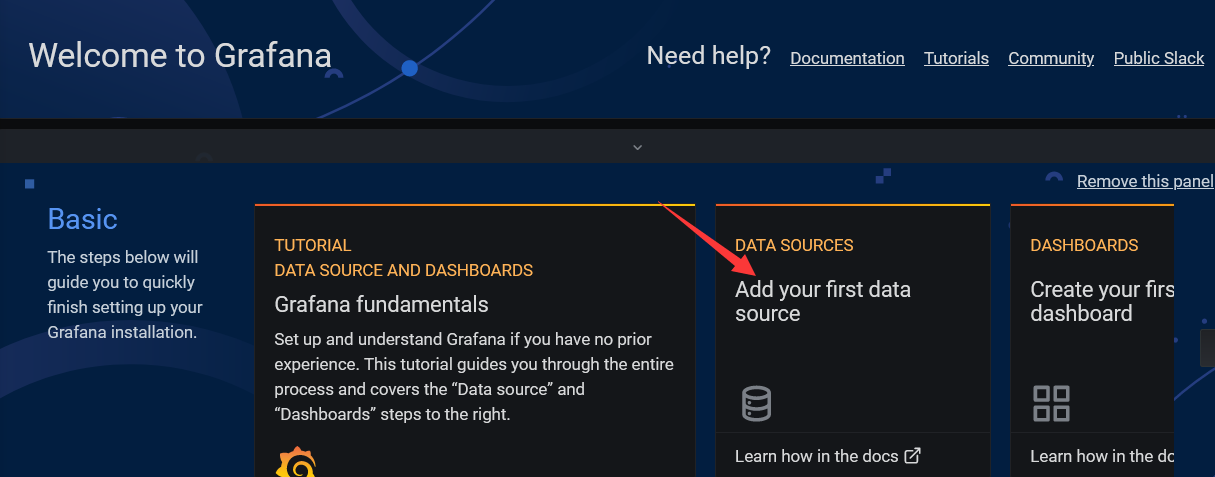Click the DATA SOURCES card heading
1215x477 pixels.
click(x=794, y=245)
